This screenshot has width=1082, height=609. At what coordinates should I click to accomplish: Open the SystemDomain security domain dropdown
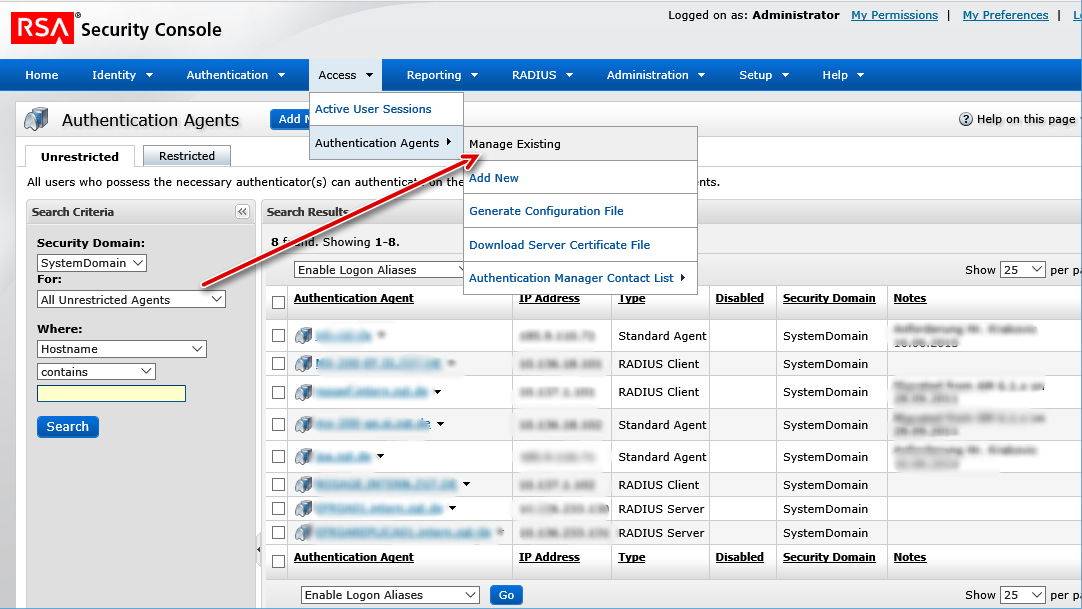[x=92, y=263]
